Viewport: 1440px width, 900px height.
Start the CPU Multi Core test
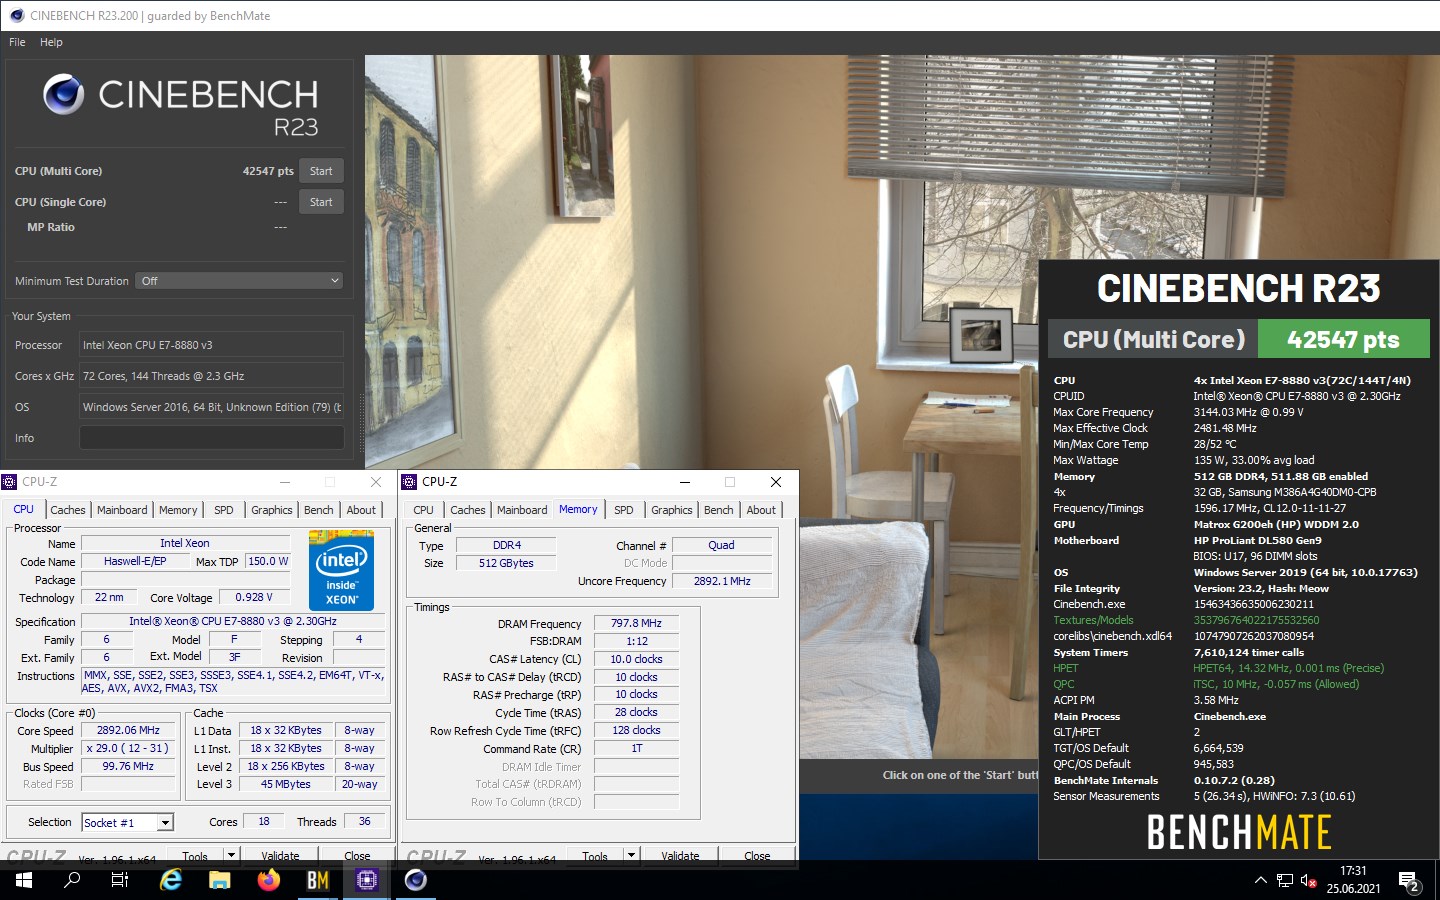coord(321,171)
